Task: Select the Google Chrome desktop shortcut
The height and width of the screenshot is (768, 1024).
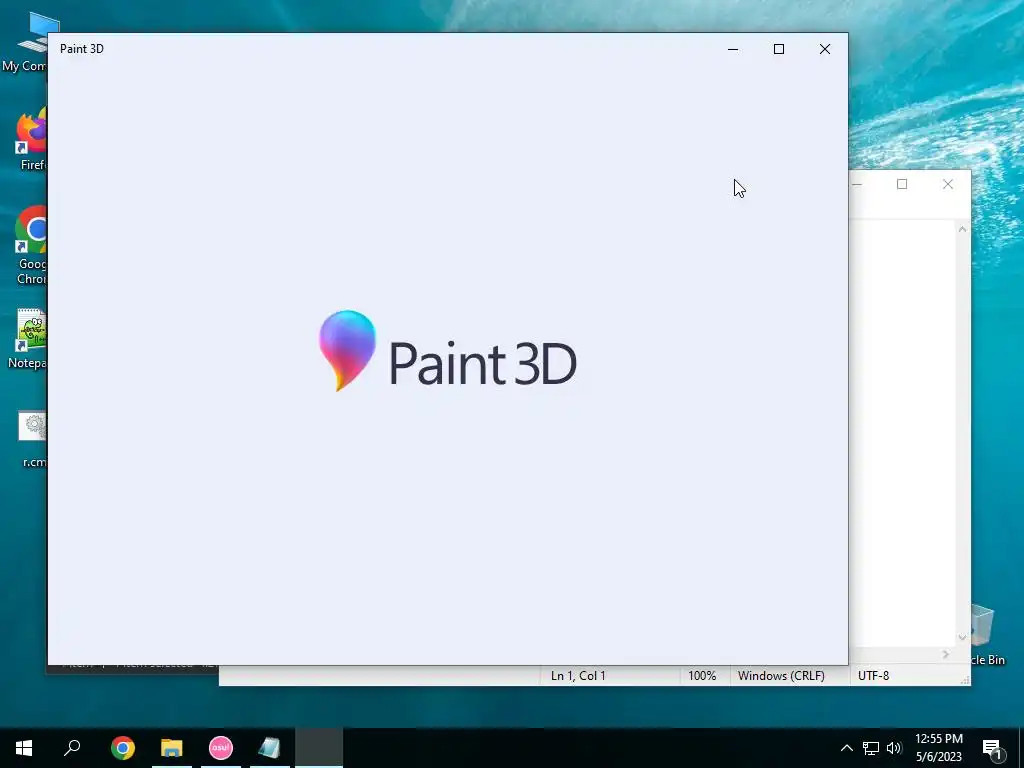Action: (x=30, y=246)
